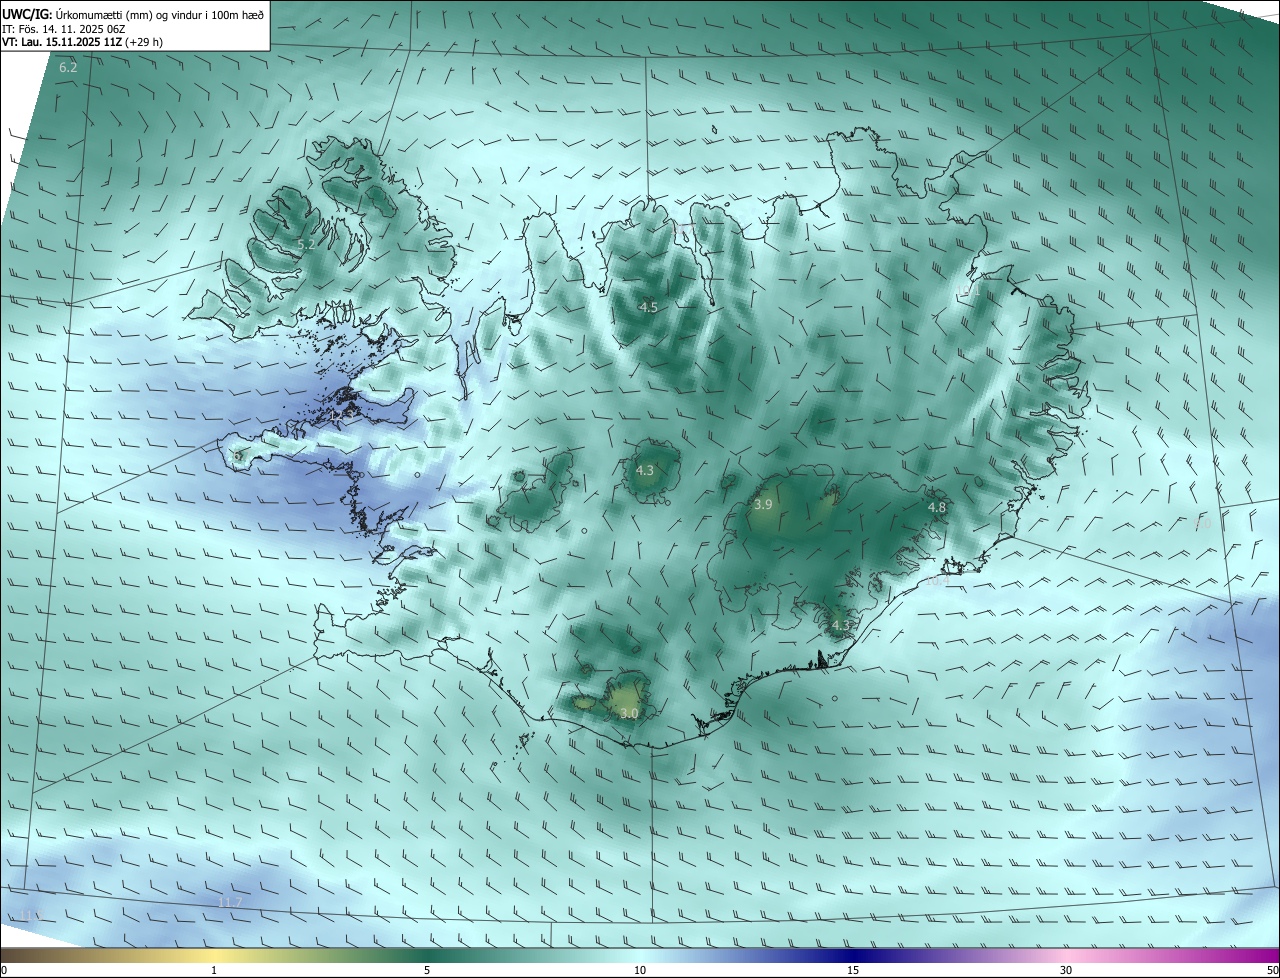The width and height of the screenshot is (1280, 978).
Task: Click the "10" tick on the color scale
Action: 640,970
